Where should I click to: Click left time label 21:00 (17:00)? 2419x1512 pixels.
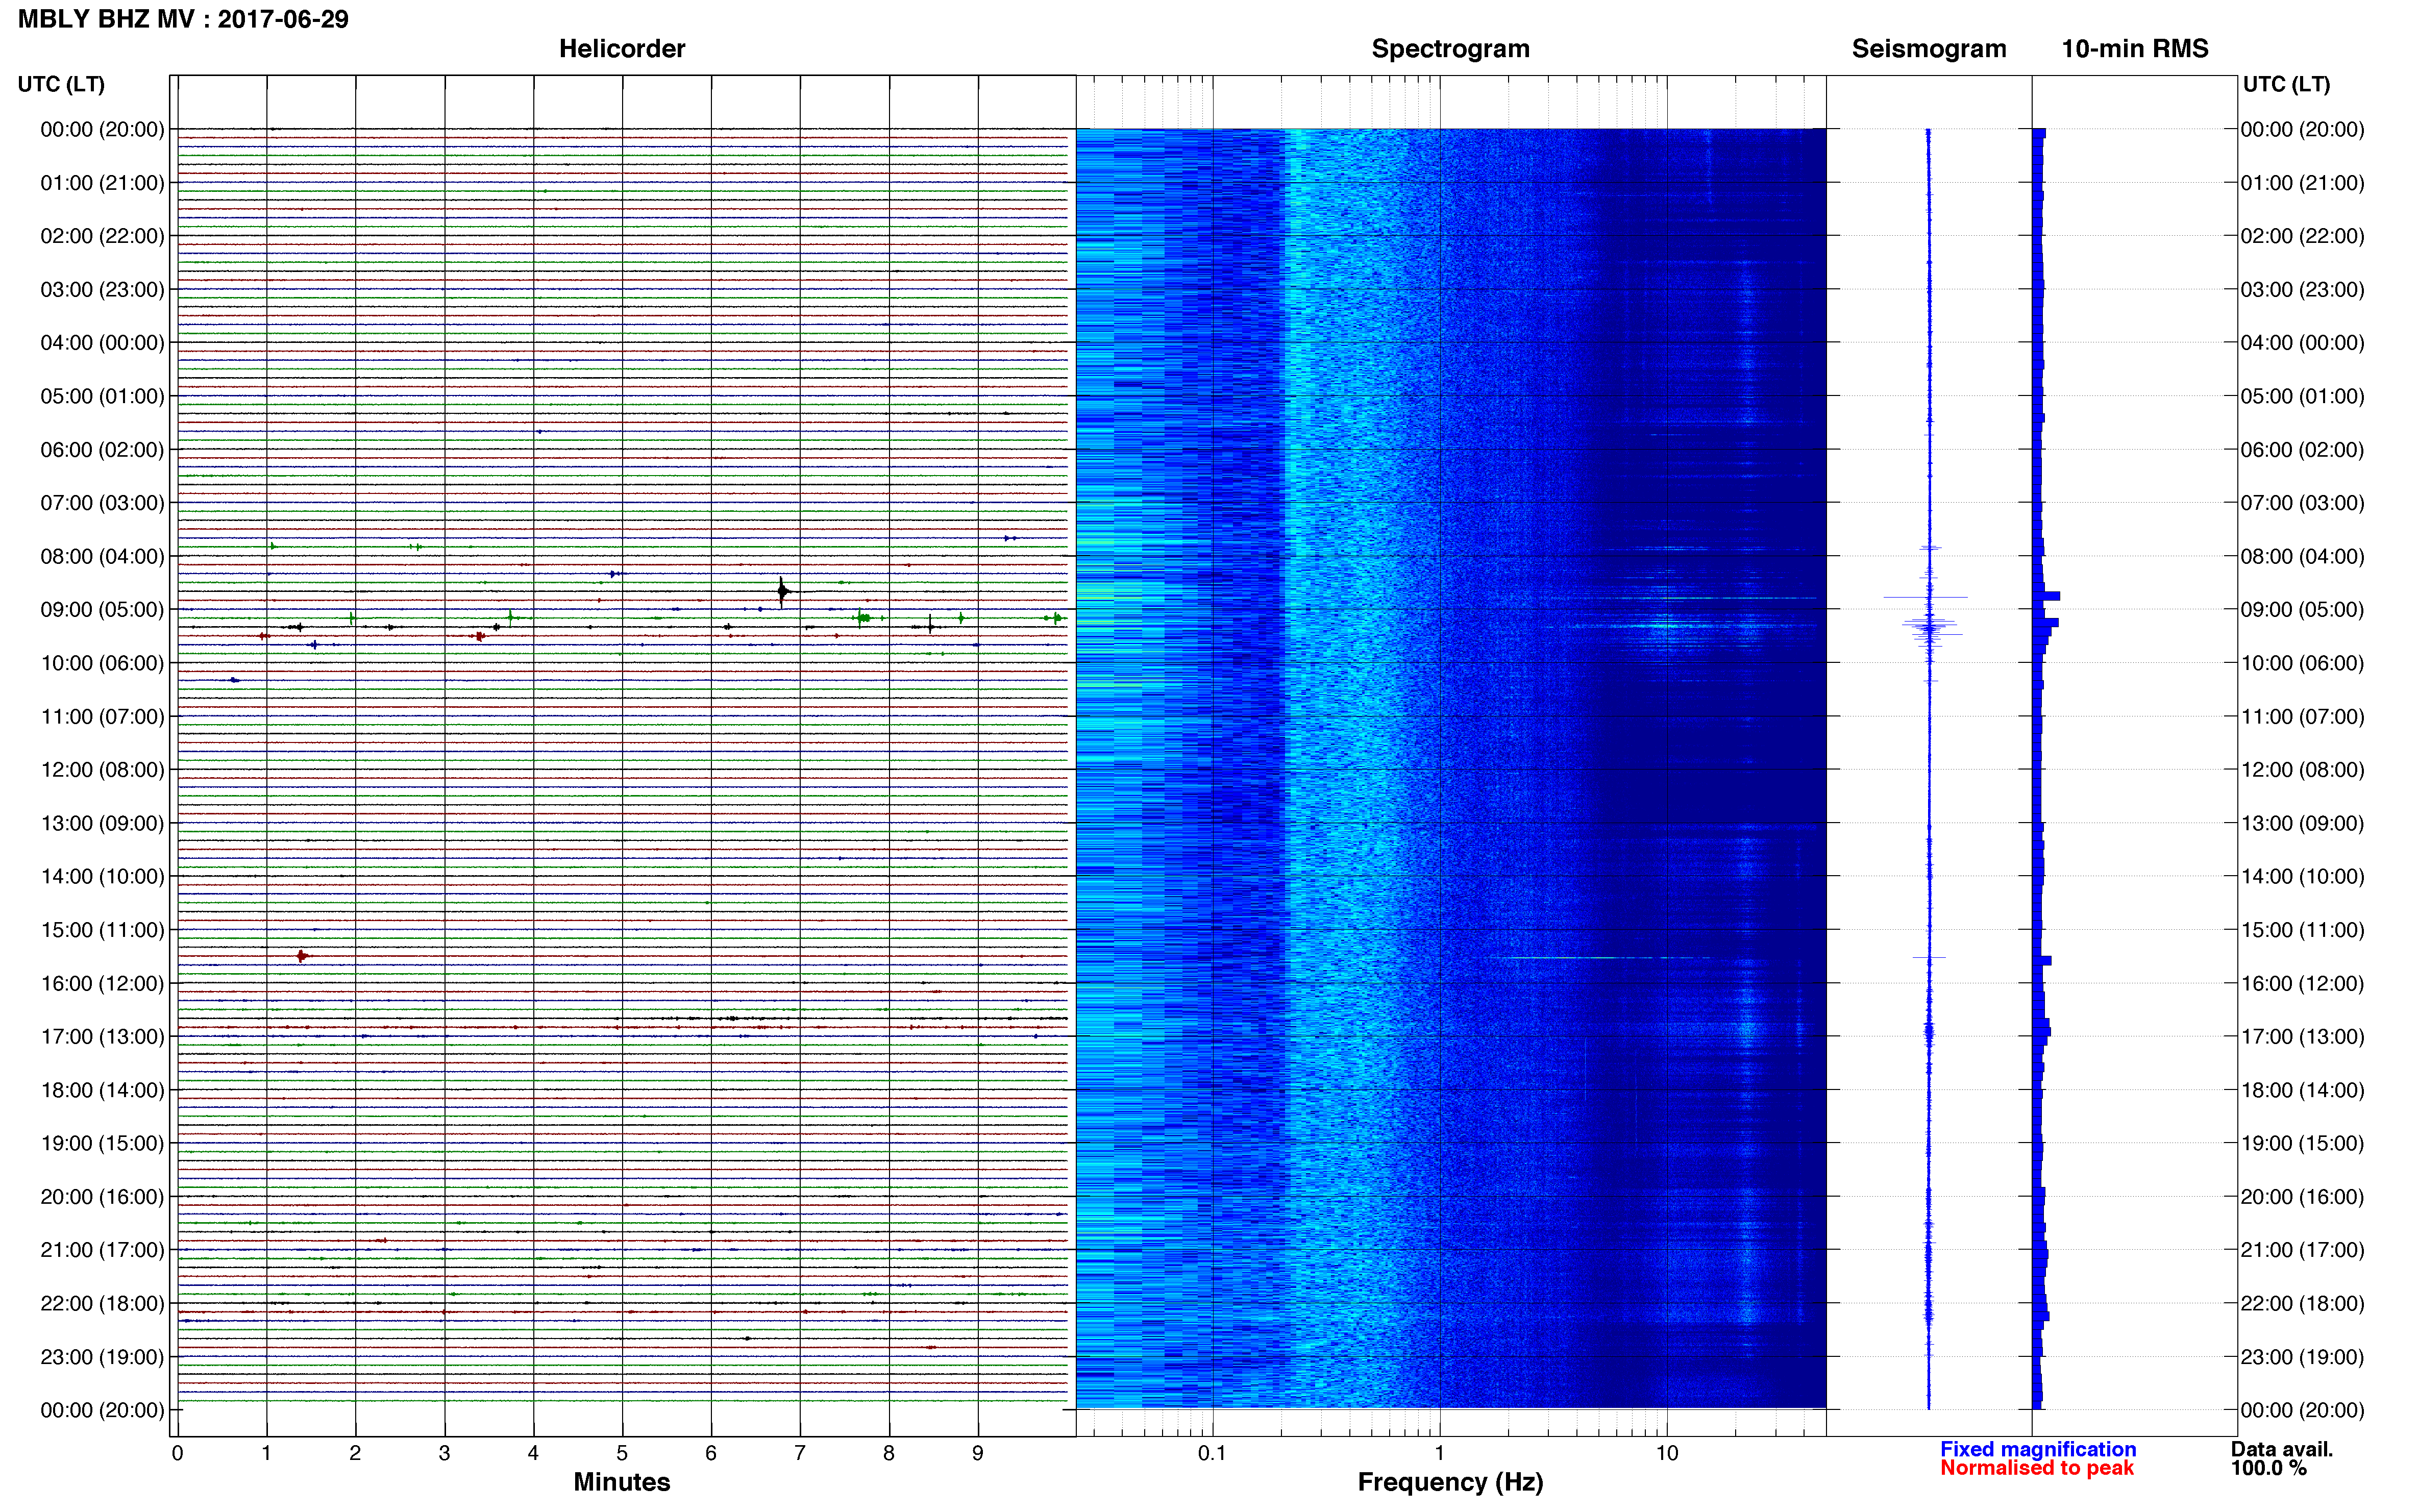pyautogui.click(x=102, y=1250)
